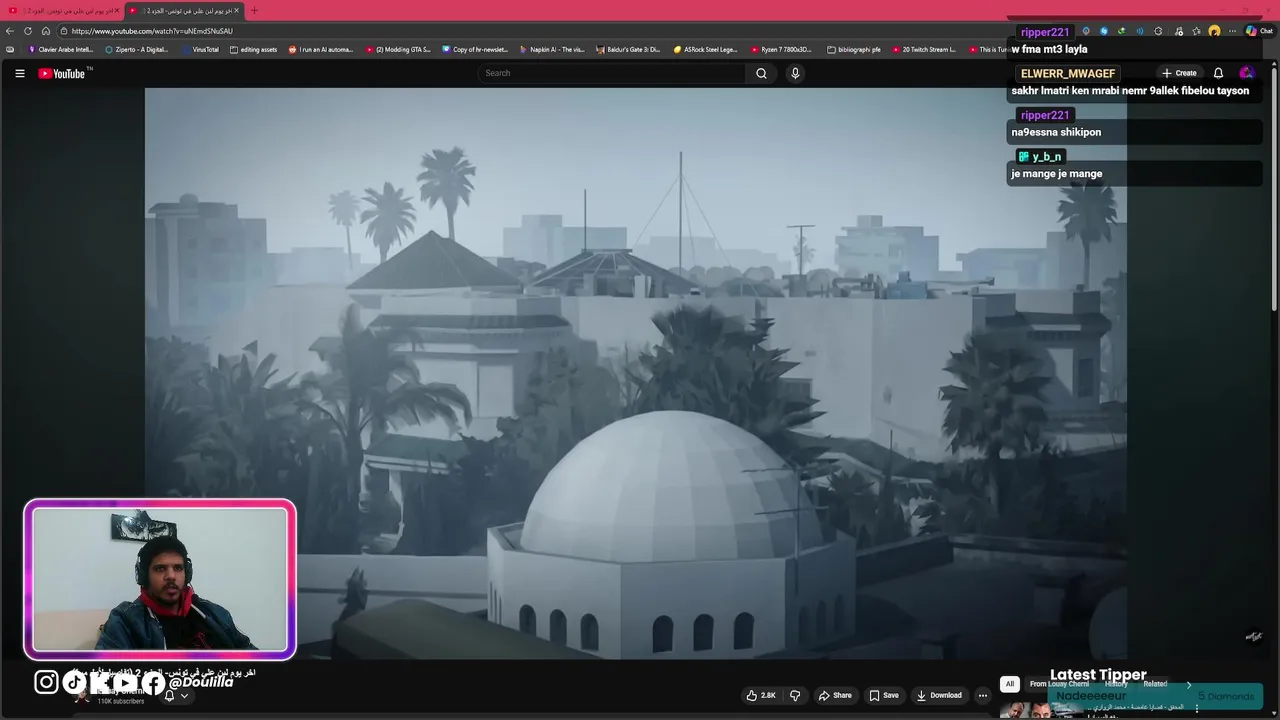Select the From Louay Cherni chip

[x=1058, y=684]
